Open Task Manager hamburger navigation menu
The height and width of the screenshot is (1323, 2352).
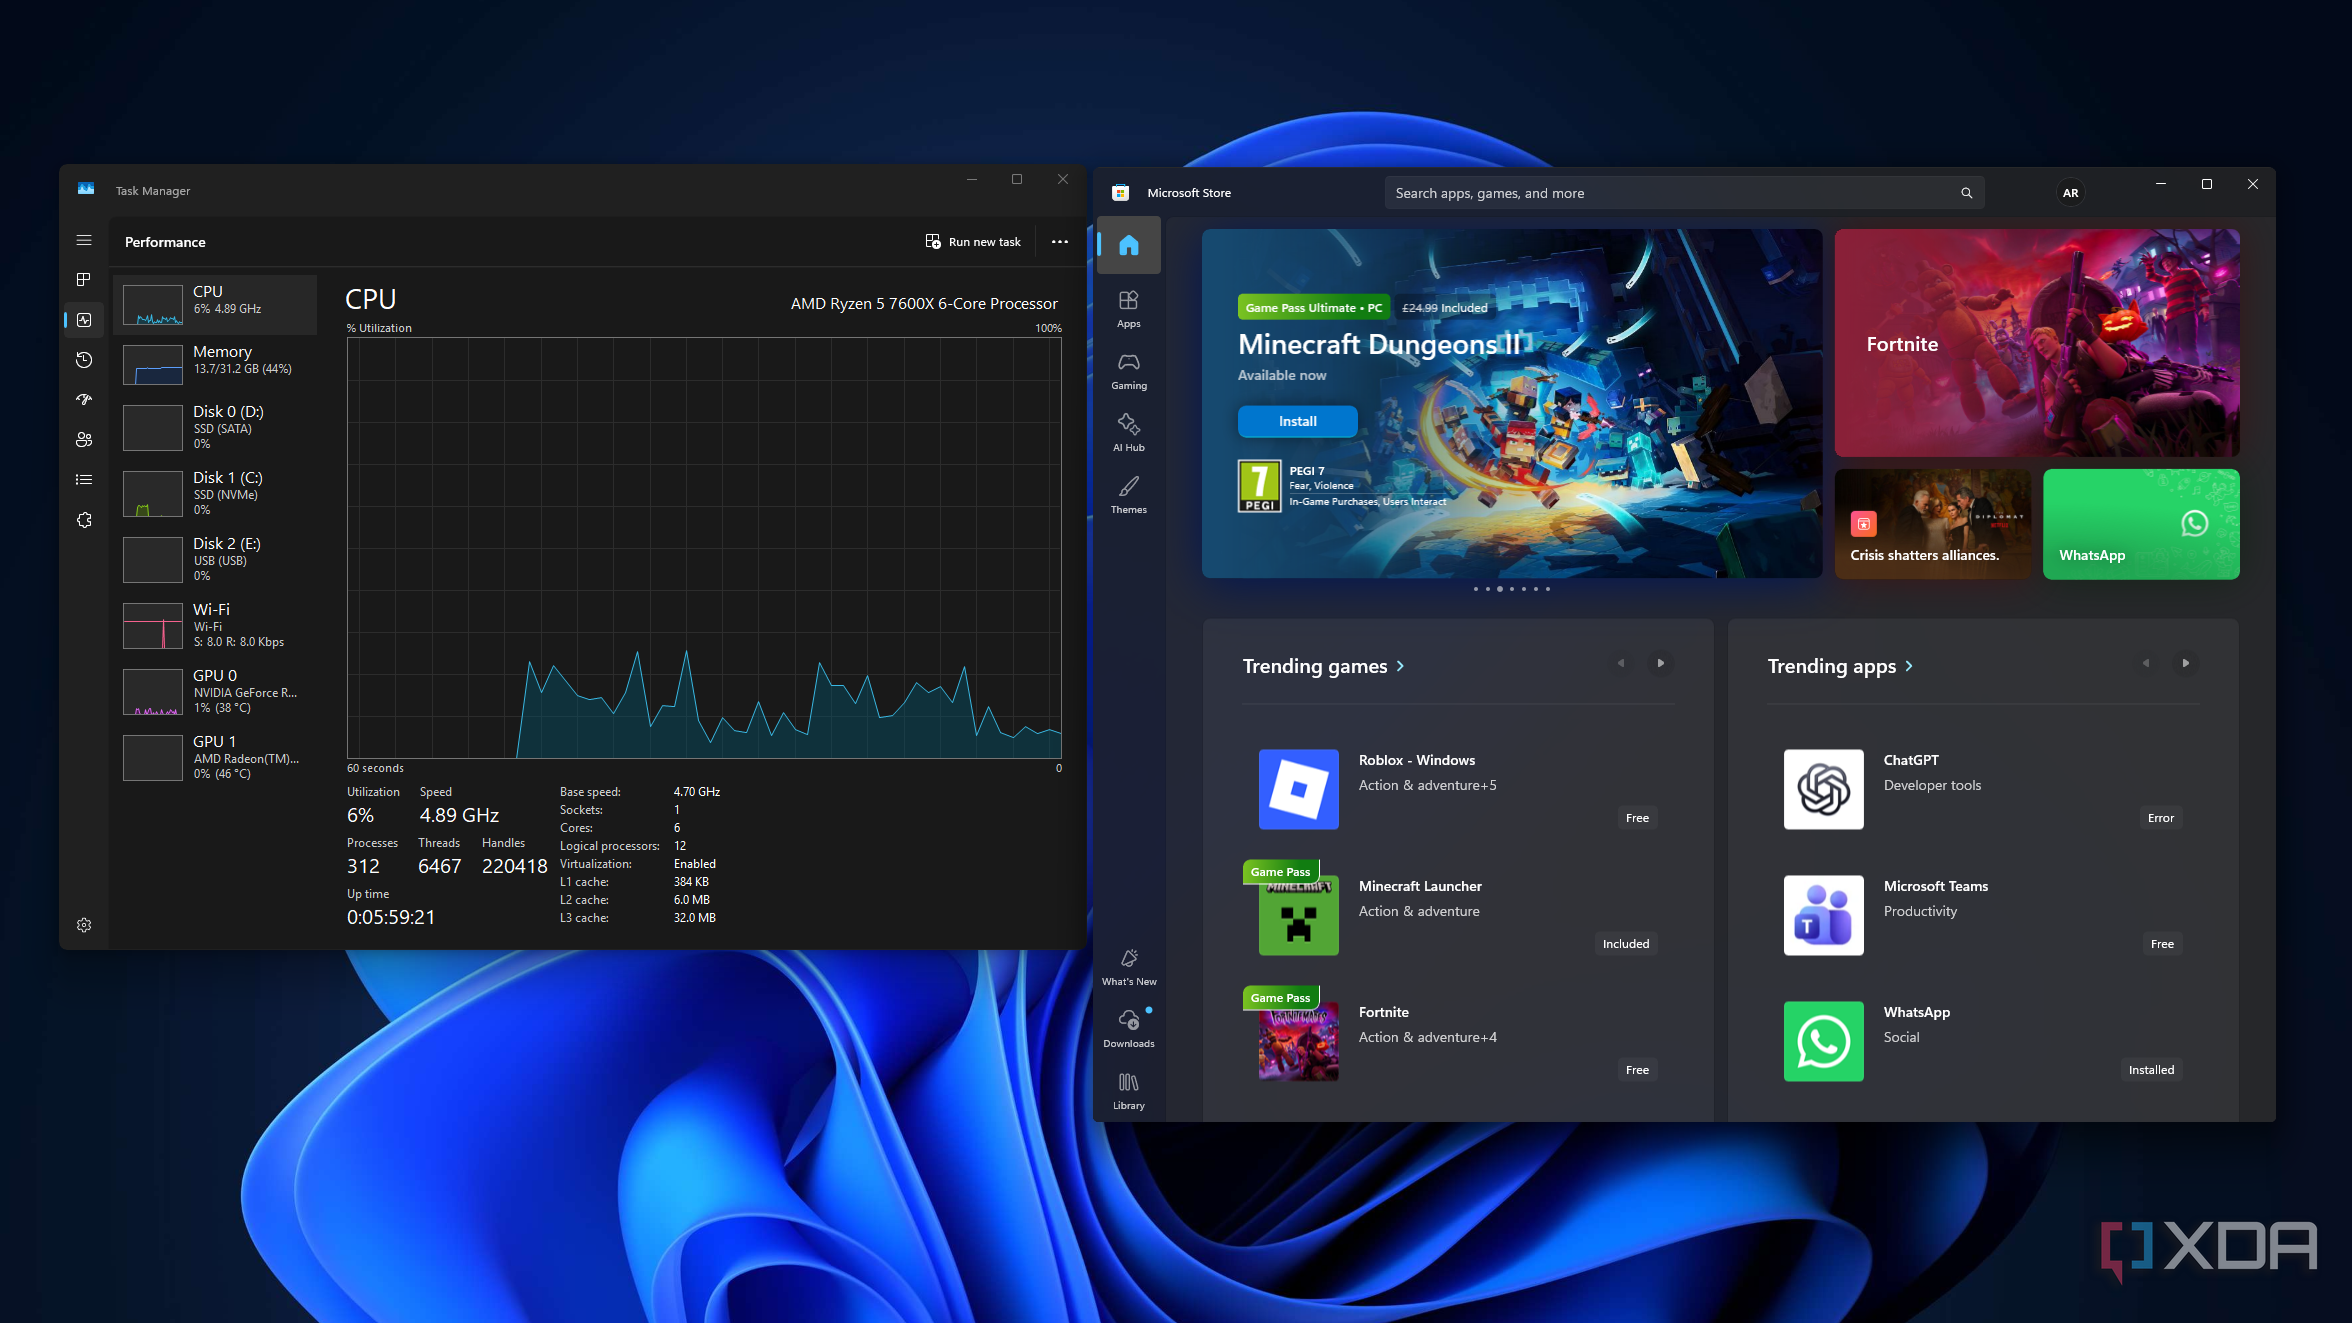[84, 240]
